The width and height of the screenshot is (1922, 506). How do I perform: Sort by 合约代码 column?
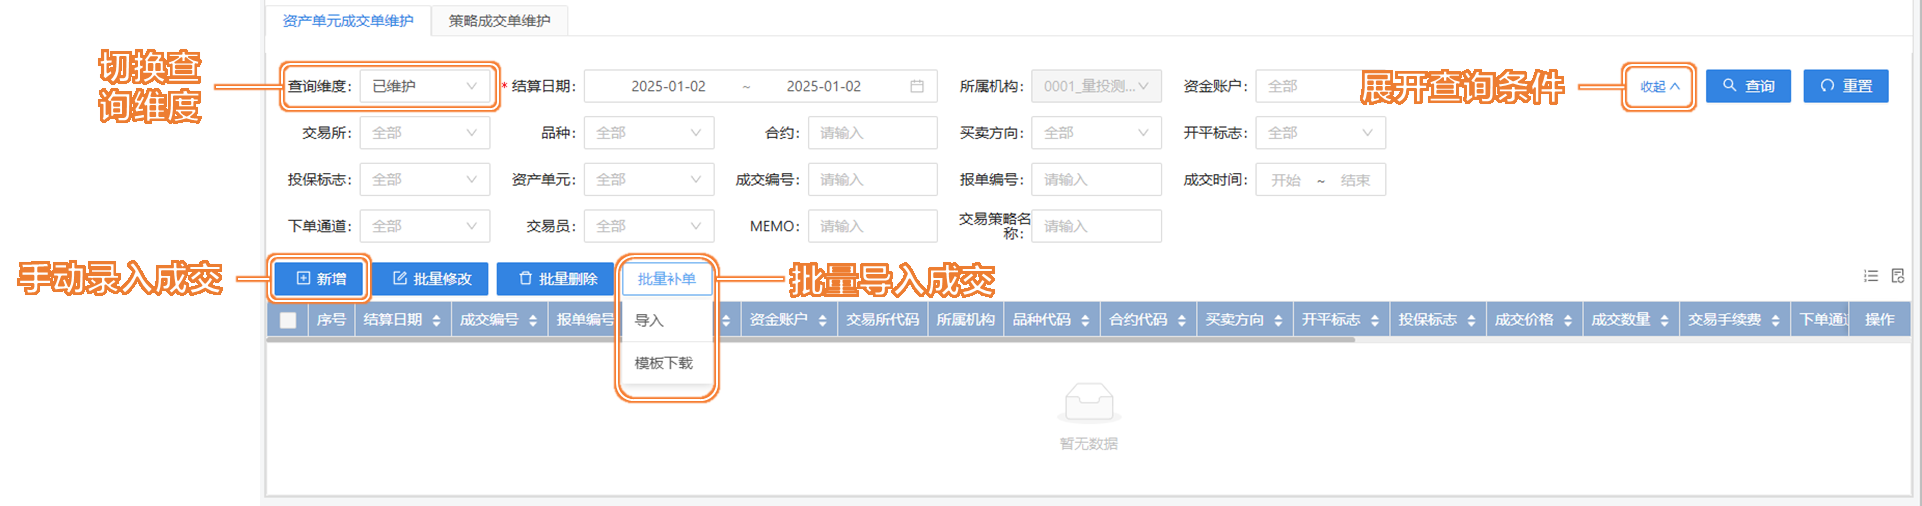tap(1182, 320)
